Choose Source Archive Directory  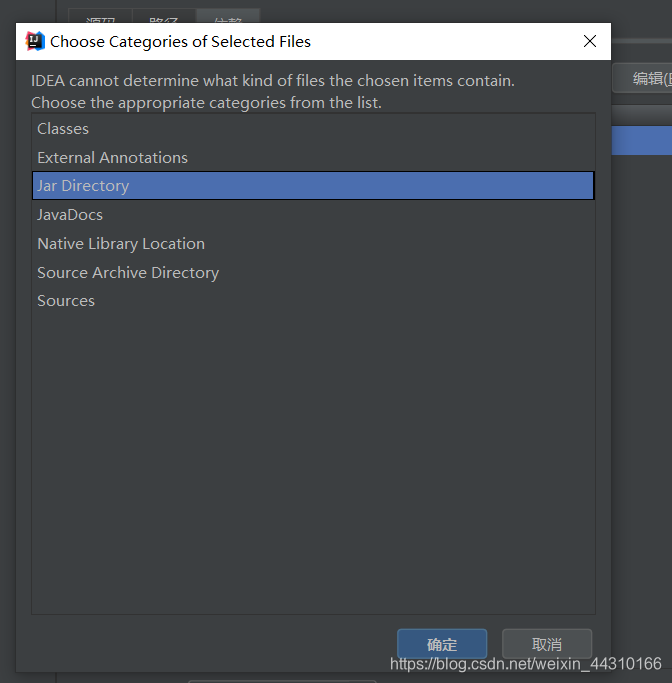[313, 273]
